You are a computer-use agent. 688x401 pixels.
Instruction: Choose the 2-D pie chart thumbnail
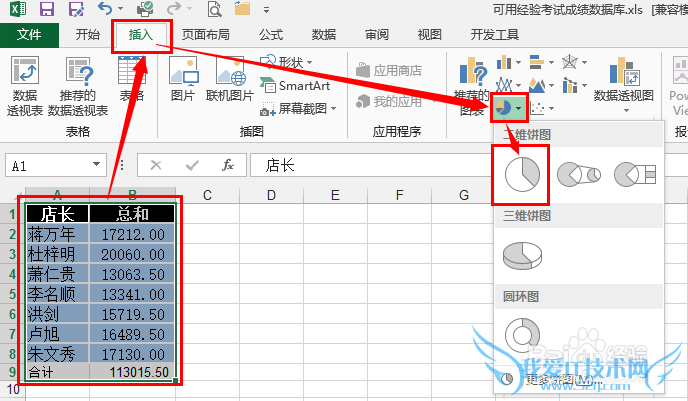click(522, 175)
